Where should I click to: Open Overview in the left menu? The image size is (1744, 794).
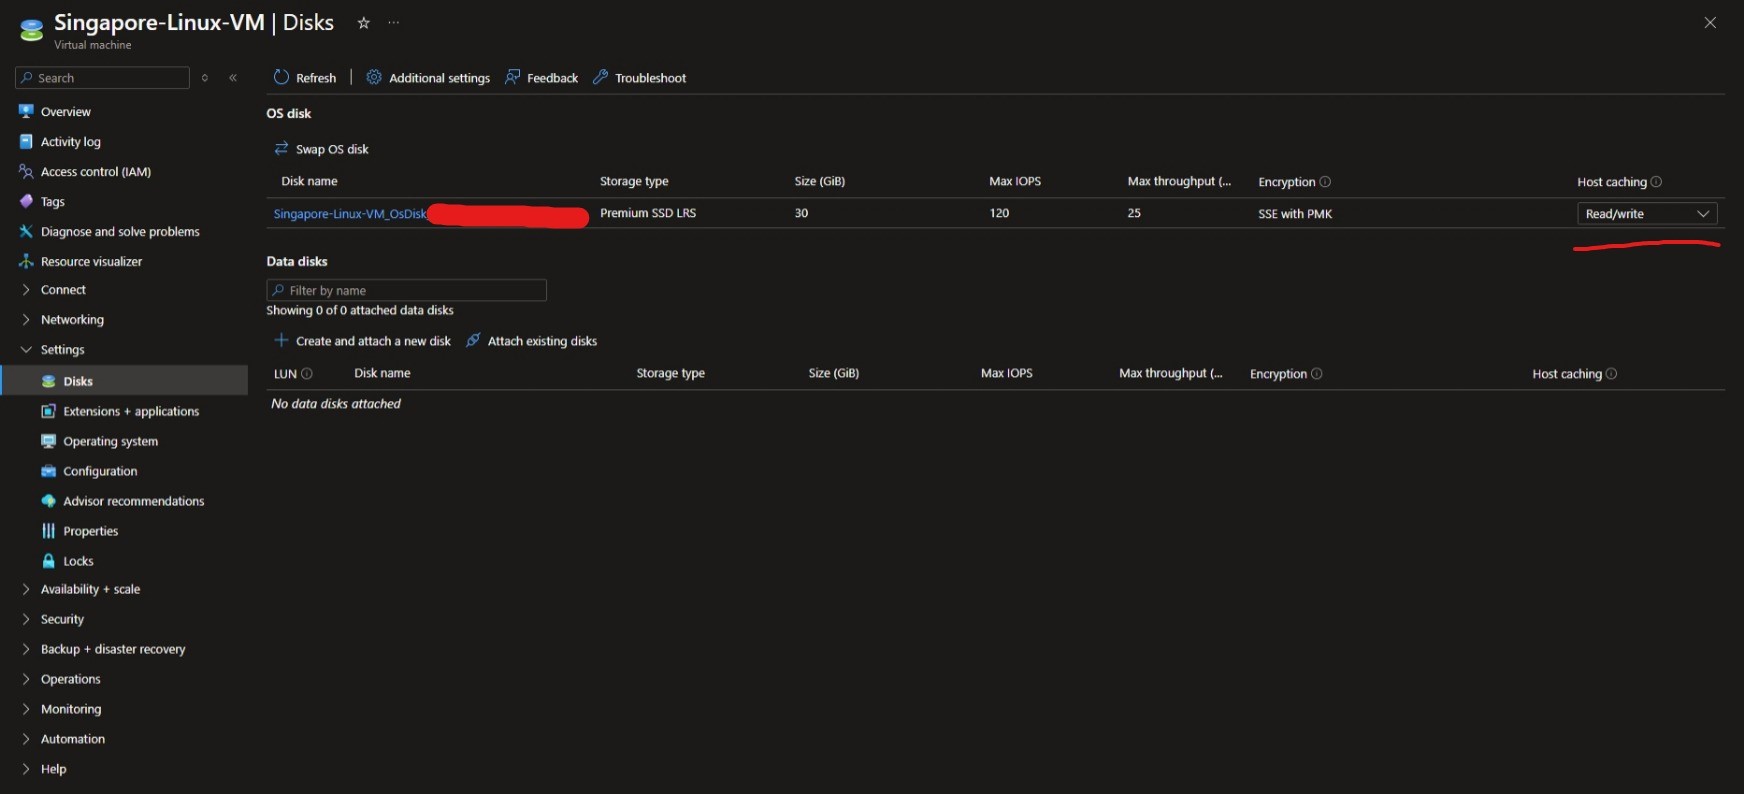(x=65, y=112)
